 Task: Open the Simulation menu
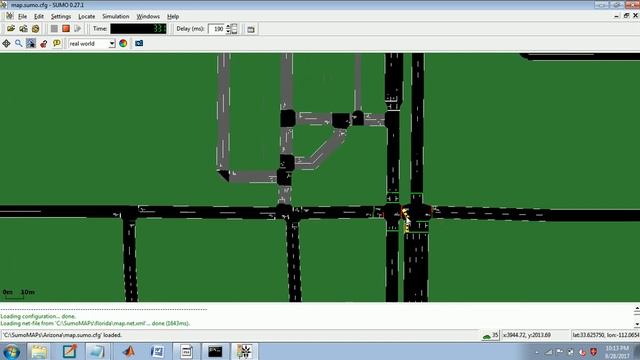coord(116,16)
